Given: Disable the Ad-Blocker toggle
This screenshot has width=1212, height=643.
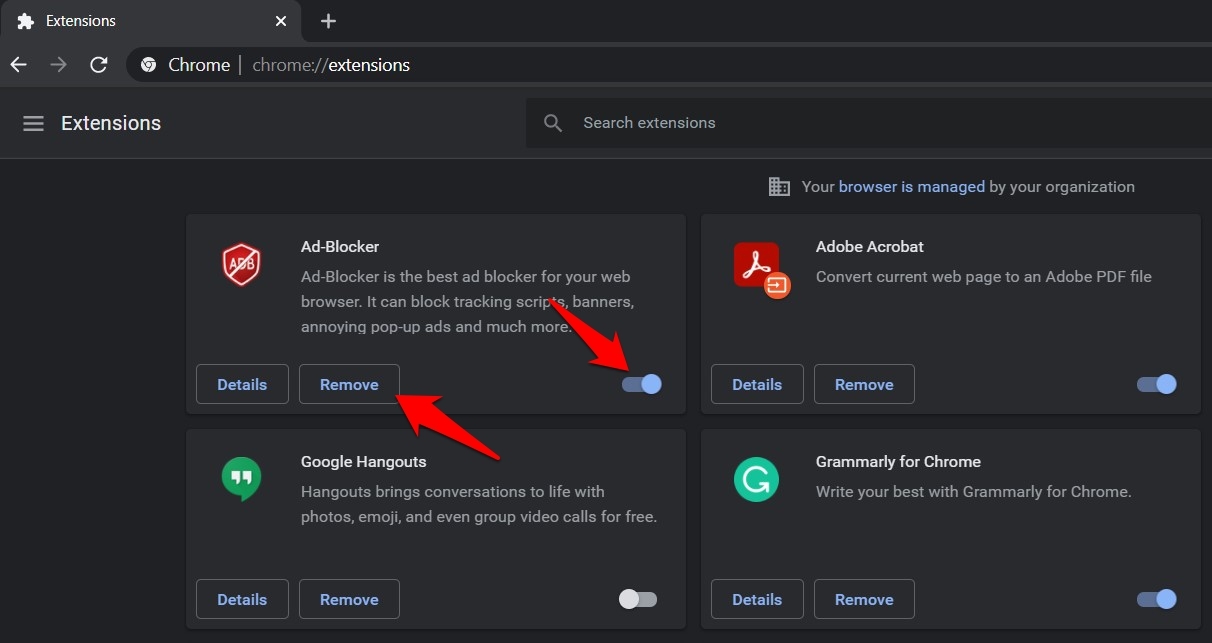Looking at the screenshot, I should coord(642,384).
